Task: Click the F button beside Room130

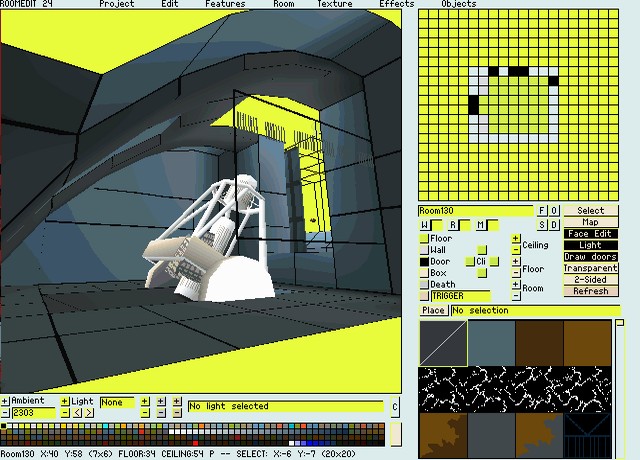Action: pos(543,211)
